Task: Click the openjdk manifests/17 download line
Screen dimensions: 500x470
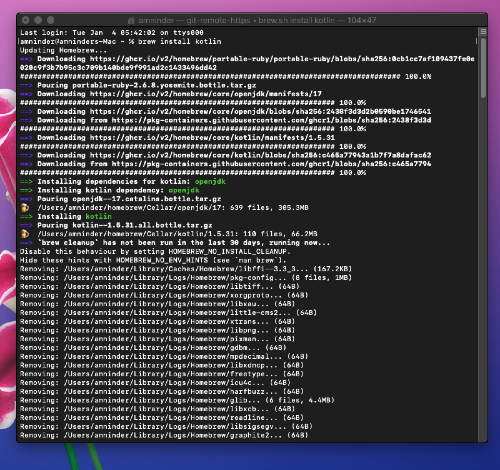Action: [171, 94]
